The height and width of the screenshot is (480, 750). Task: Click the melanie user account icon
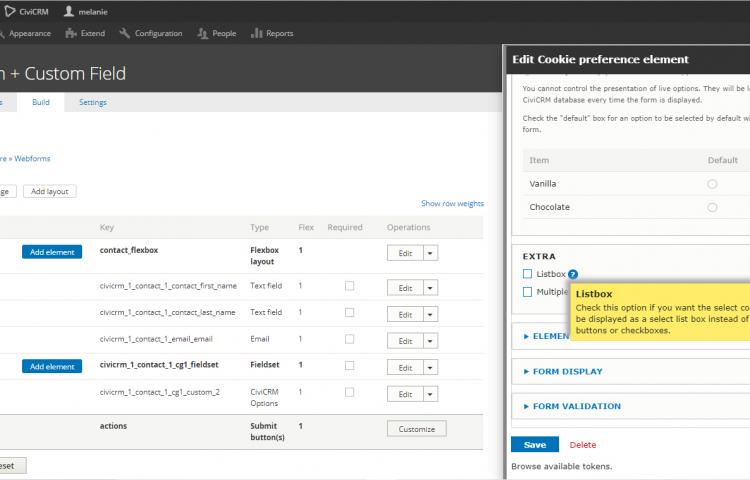pyautogui.click(x=69, y=11)
